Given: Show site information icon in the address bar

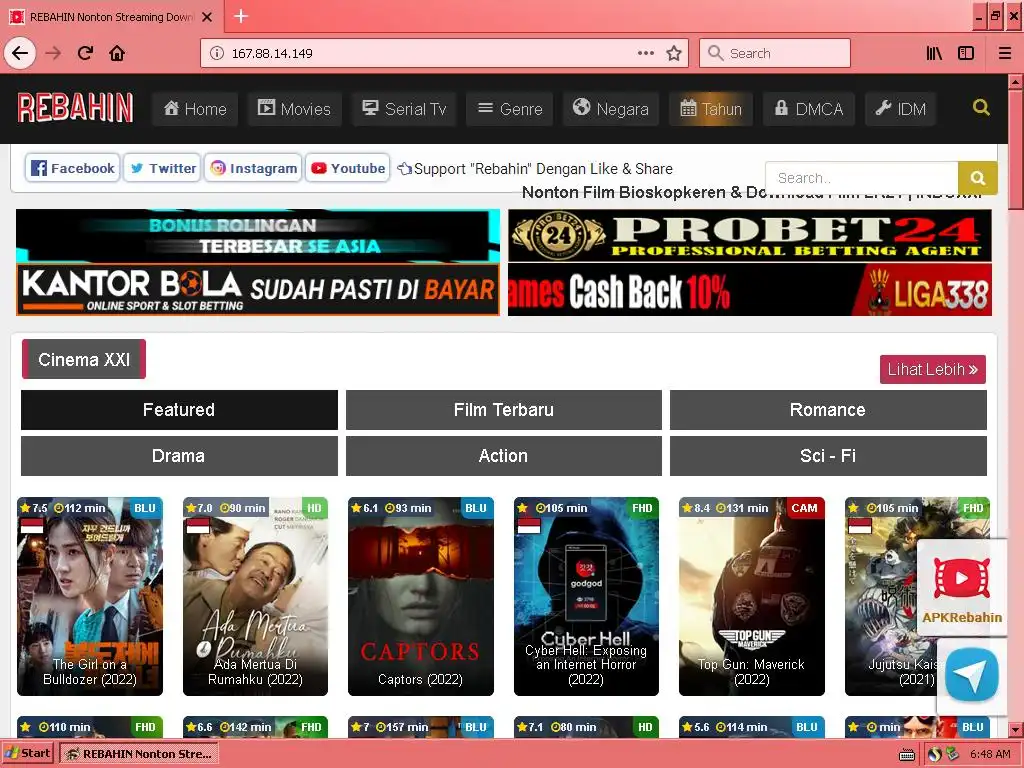Looking at the screenshot, I should coord(216,54).
